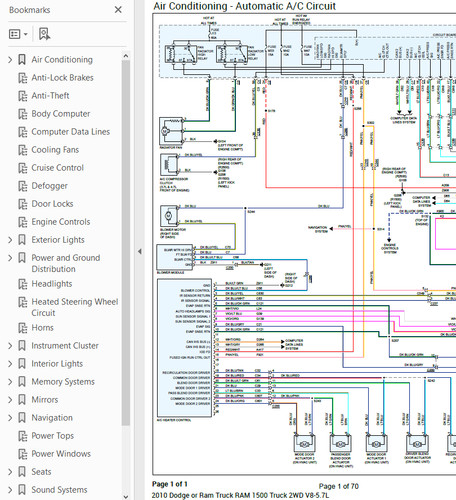
Task: Click the find current bookmark icon
Action: pos(44,34)
